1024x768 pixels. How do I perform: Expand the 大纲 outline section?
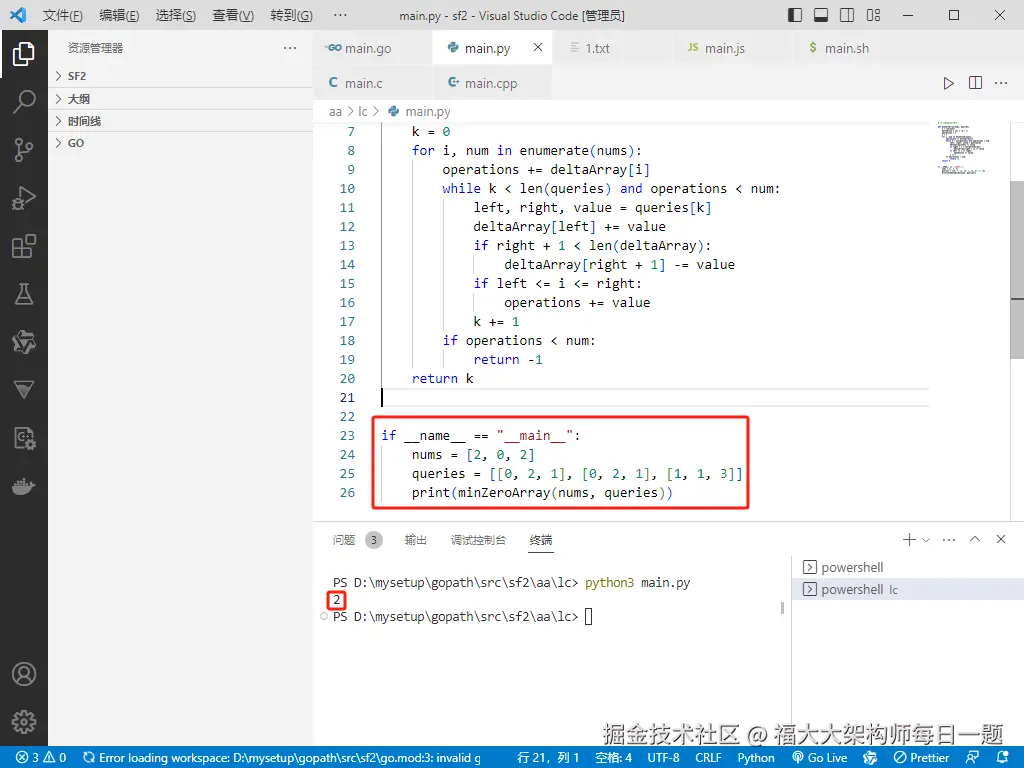coord(181,99)
